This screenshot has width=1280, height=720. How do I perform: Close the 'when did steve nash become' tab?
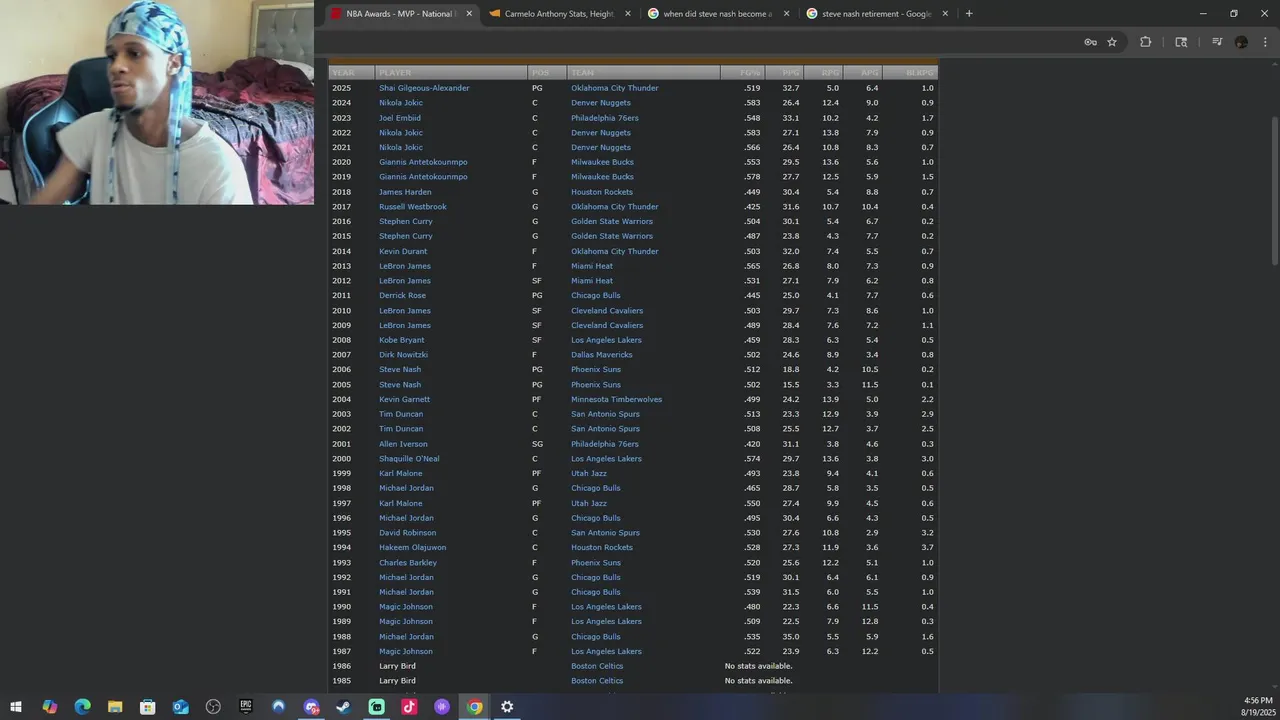pos(787,14)
